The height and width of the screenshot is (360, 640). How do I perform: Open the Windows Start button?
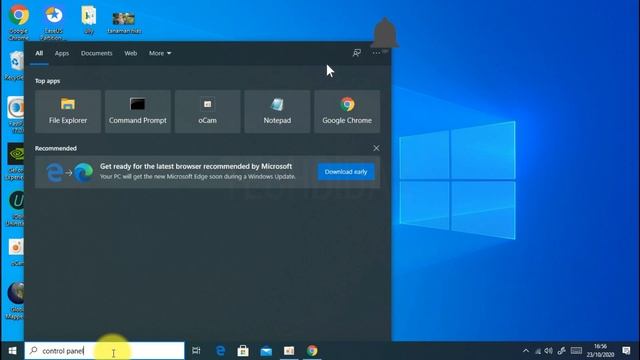12,351
